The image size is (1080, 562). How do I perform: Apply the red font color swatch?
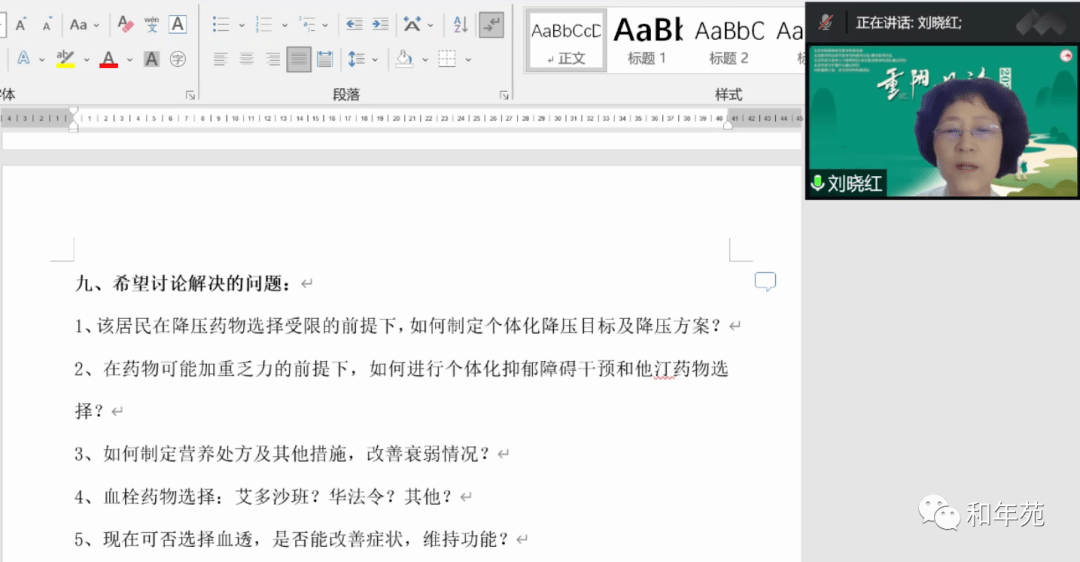pos(108,60)
